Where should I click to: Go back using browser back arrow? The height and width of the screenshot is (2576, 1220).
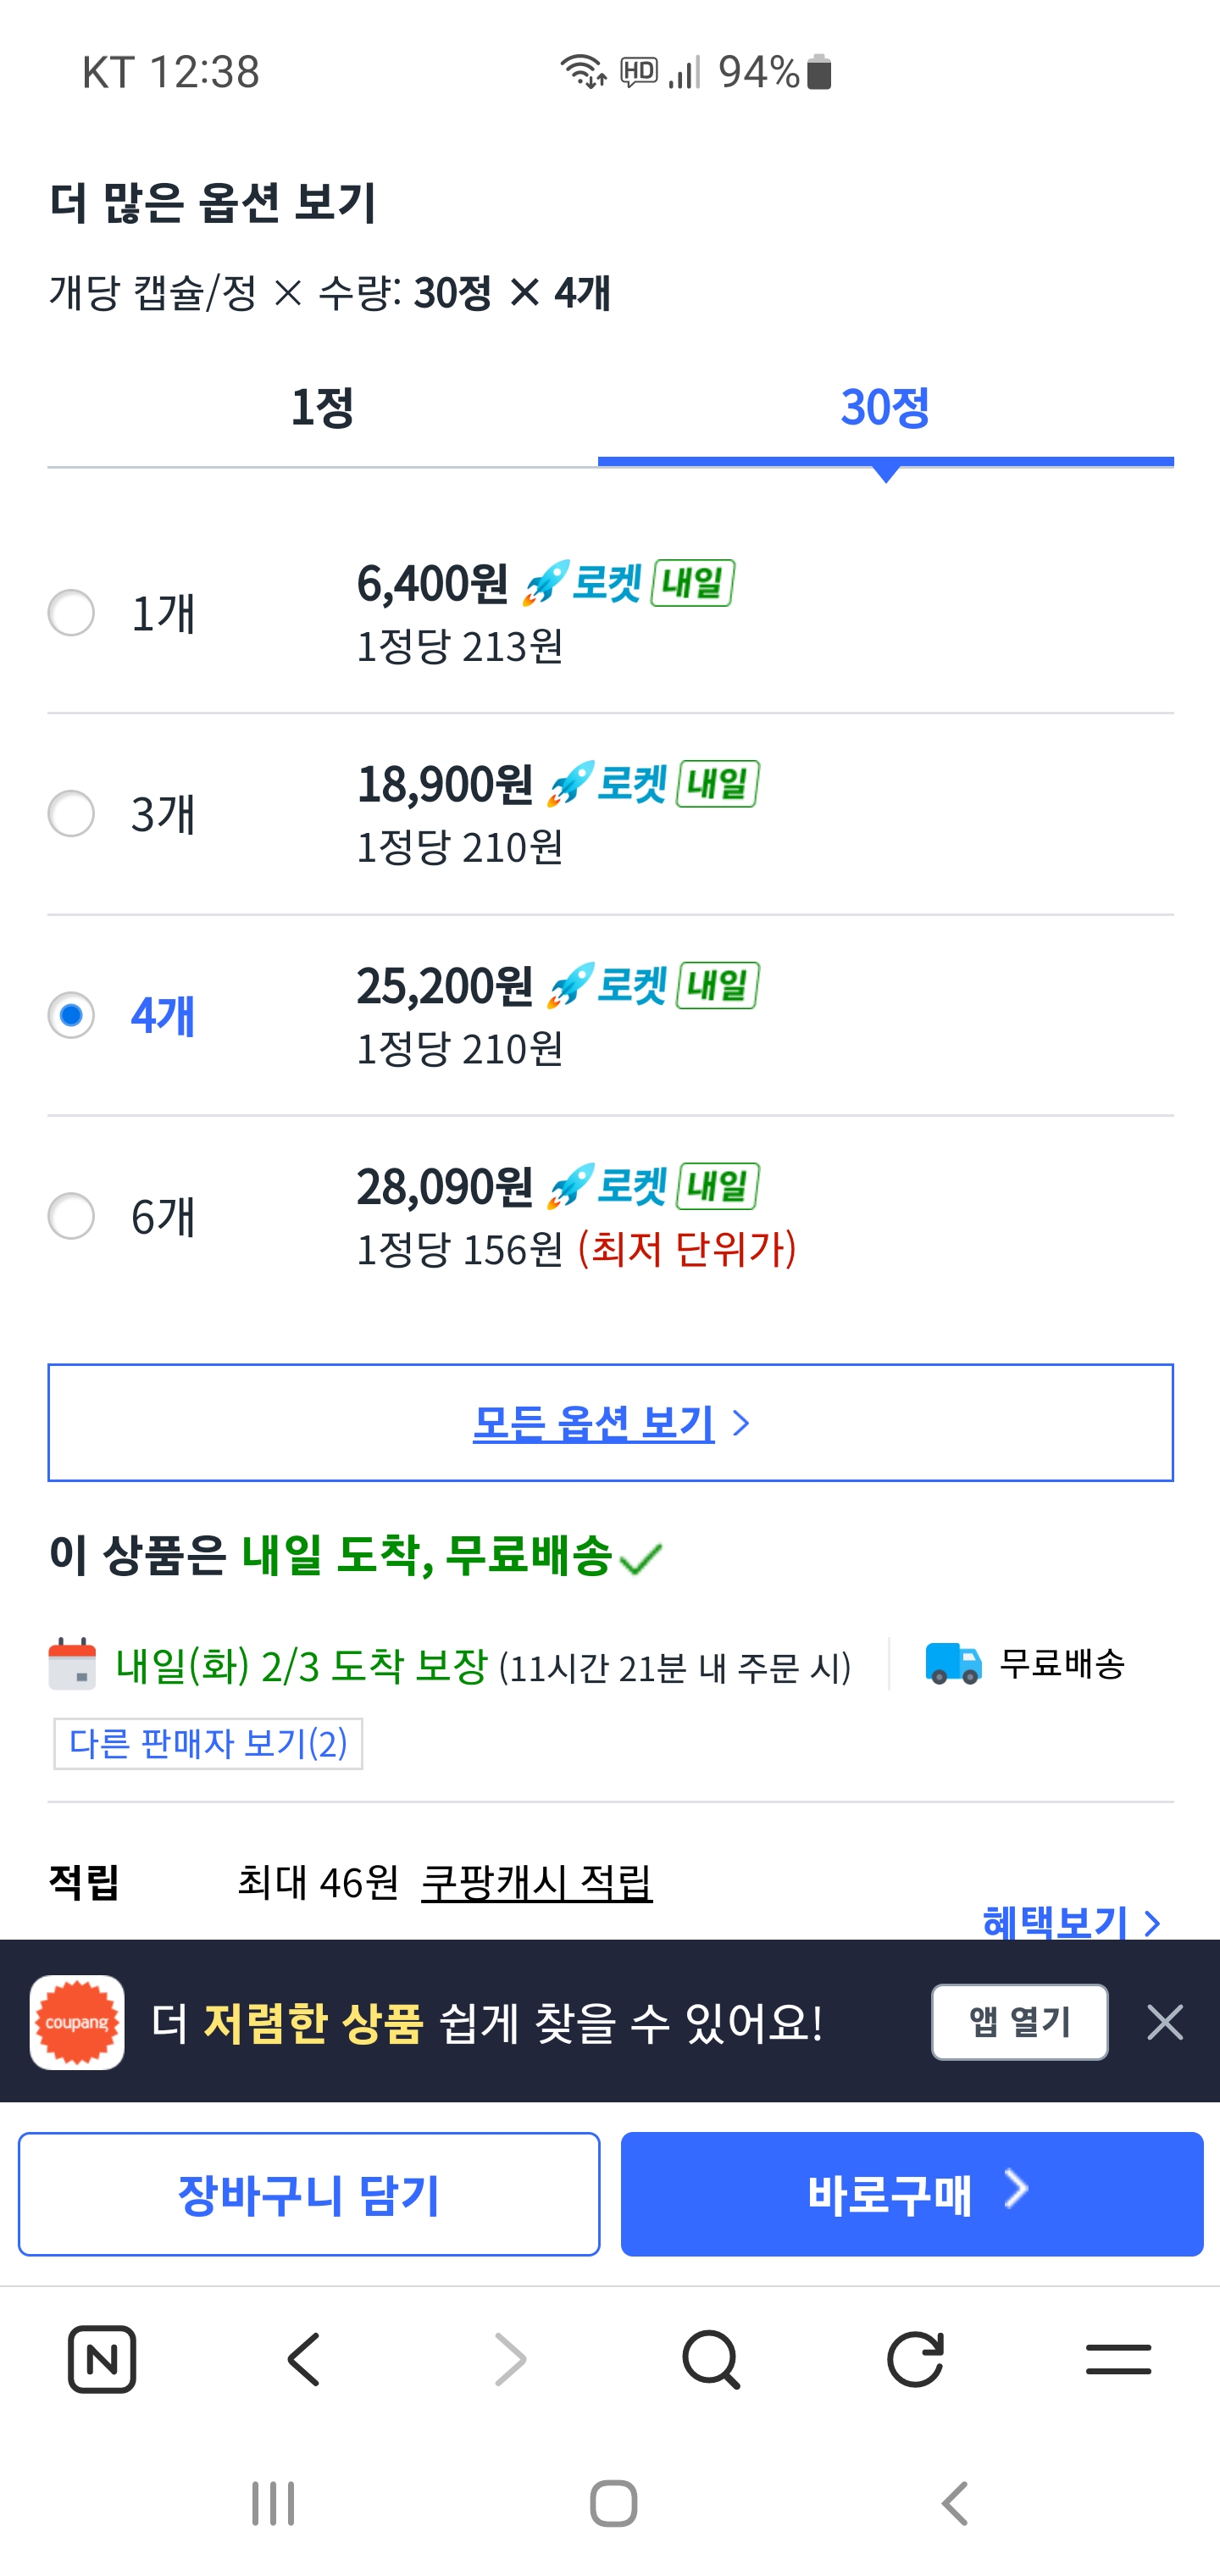304,2359
